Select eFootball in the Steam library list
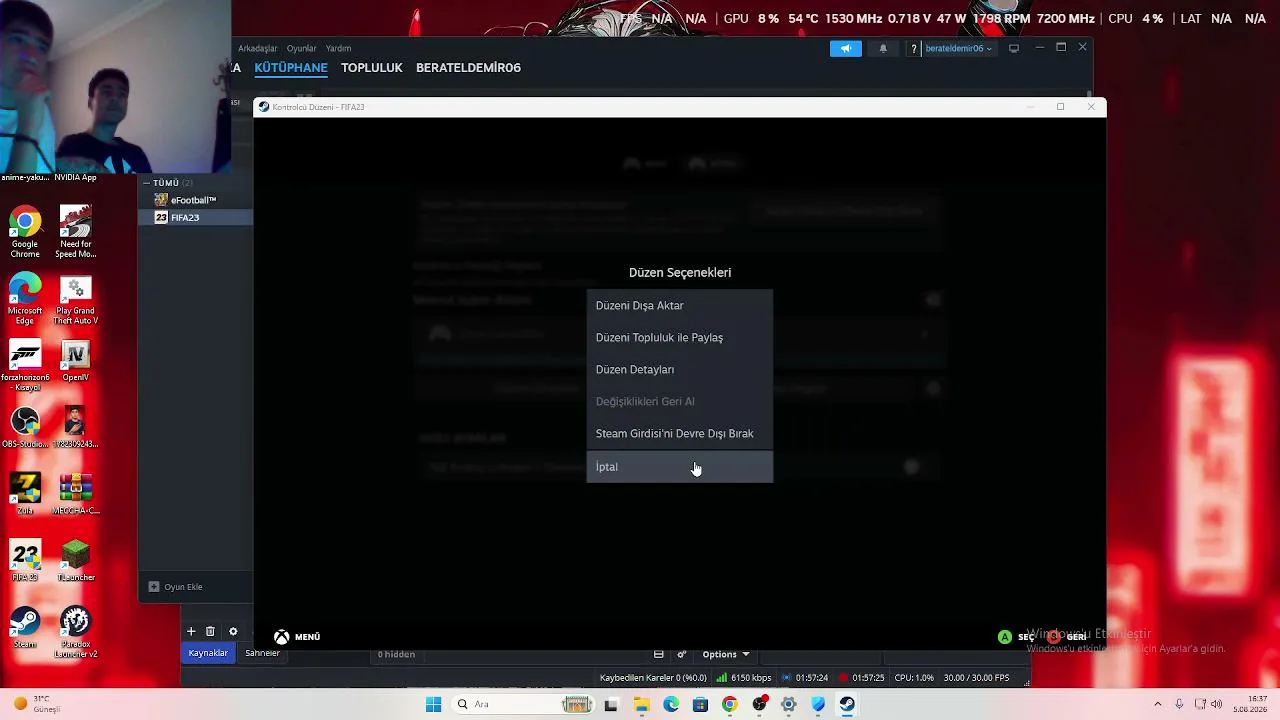 tap(195, 200)
